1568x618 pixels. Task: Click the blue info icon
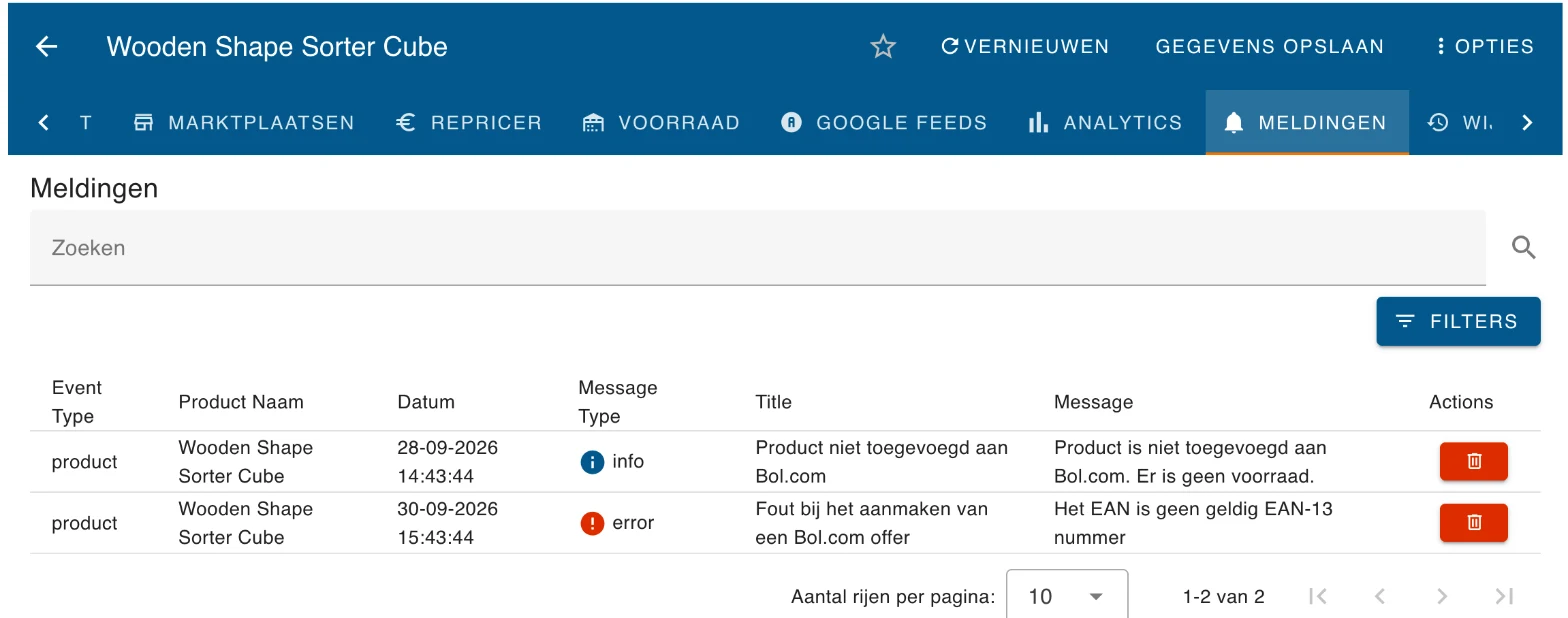point(592,462)
